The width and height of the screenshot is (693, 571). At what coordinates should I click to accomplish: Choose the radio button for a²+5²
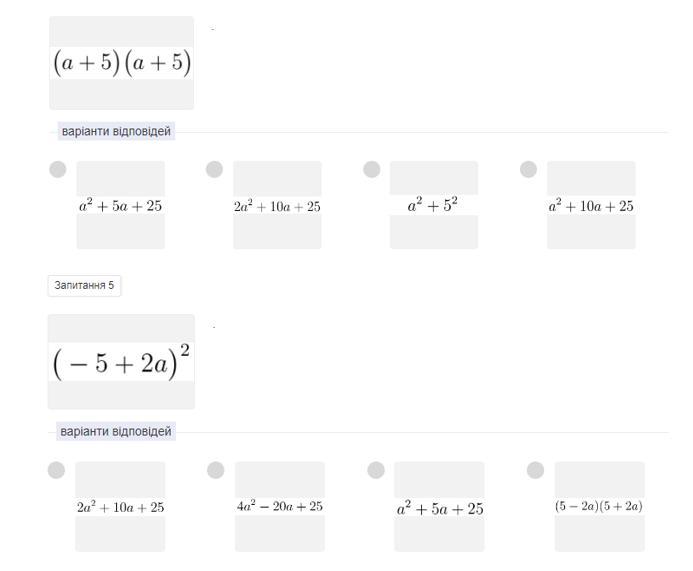tap(372, 170)
